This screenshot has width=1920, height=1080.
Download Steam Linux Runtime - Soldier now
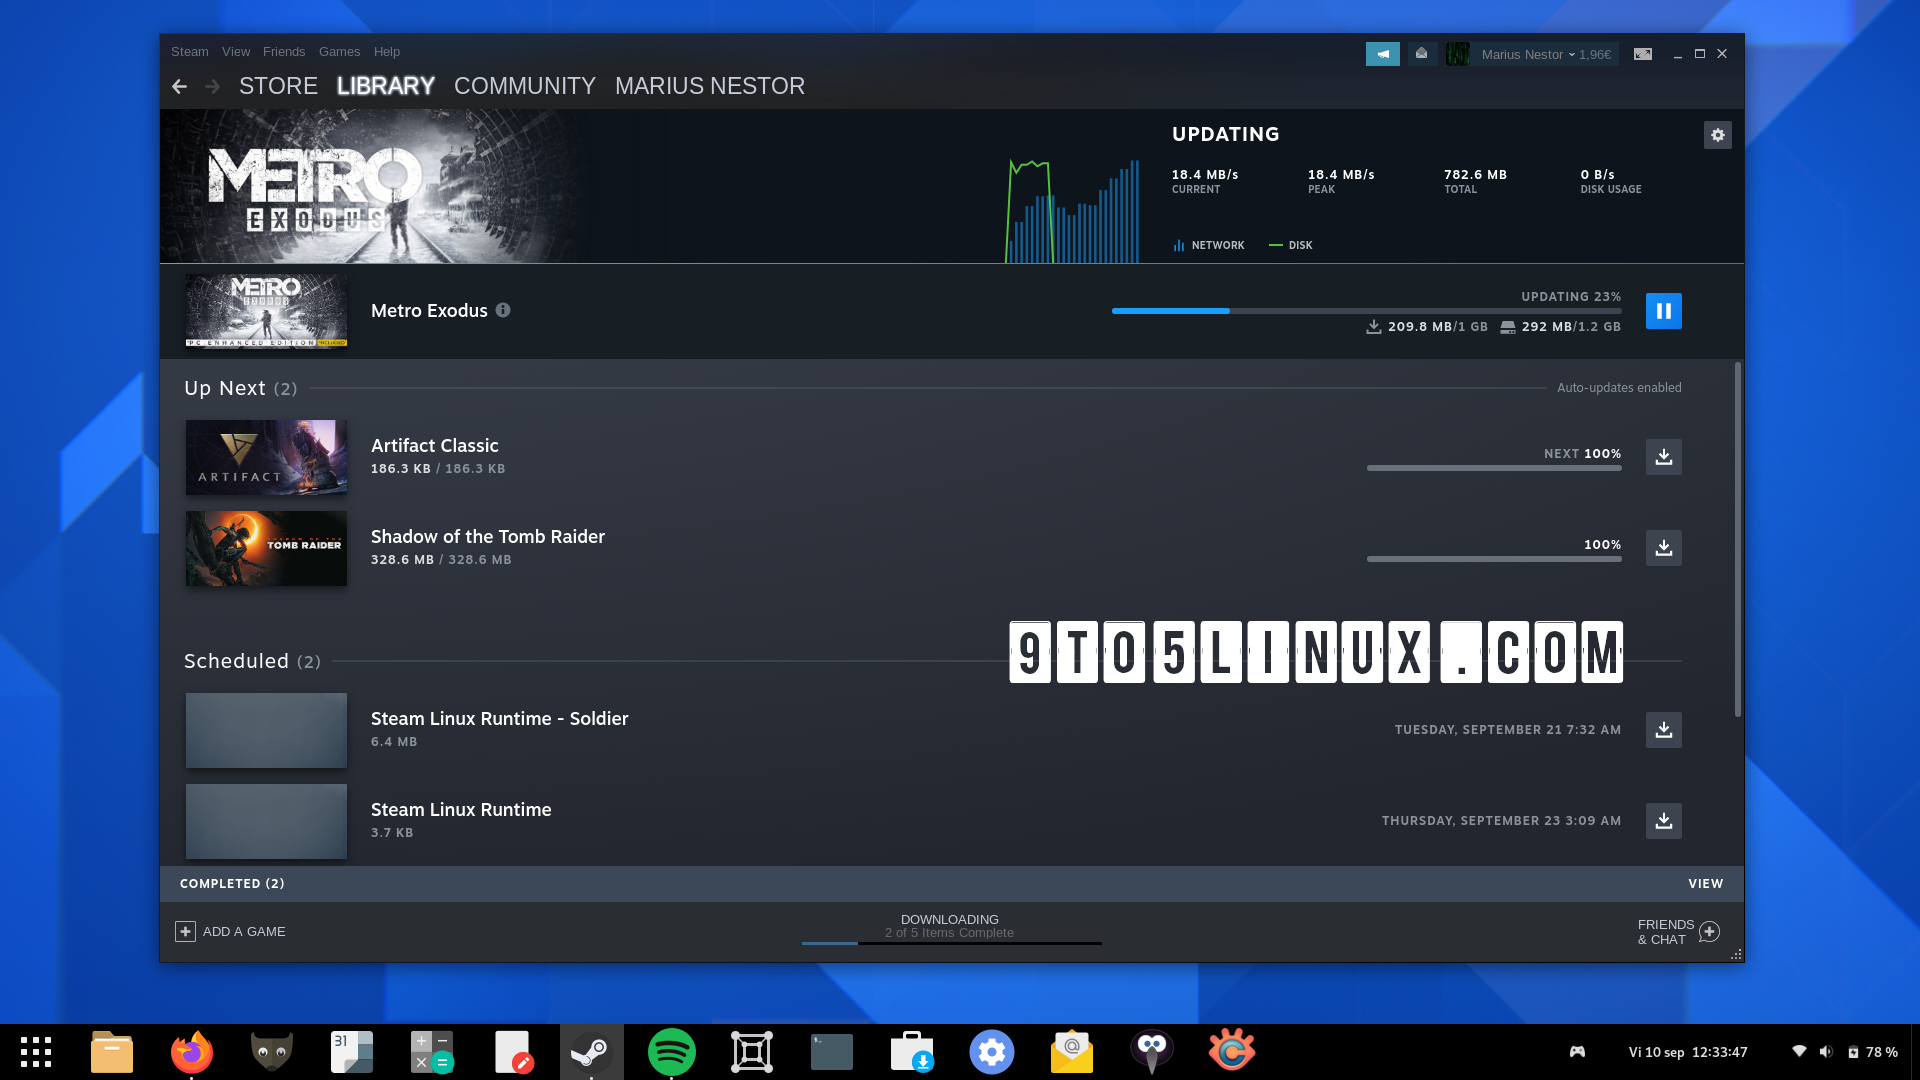(x=1663, y=730)
